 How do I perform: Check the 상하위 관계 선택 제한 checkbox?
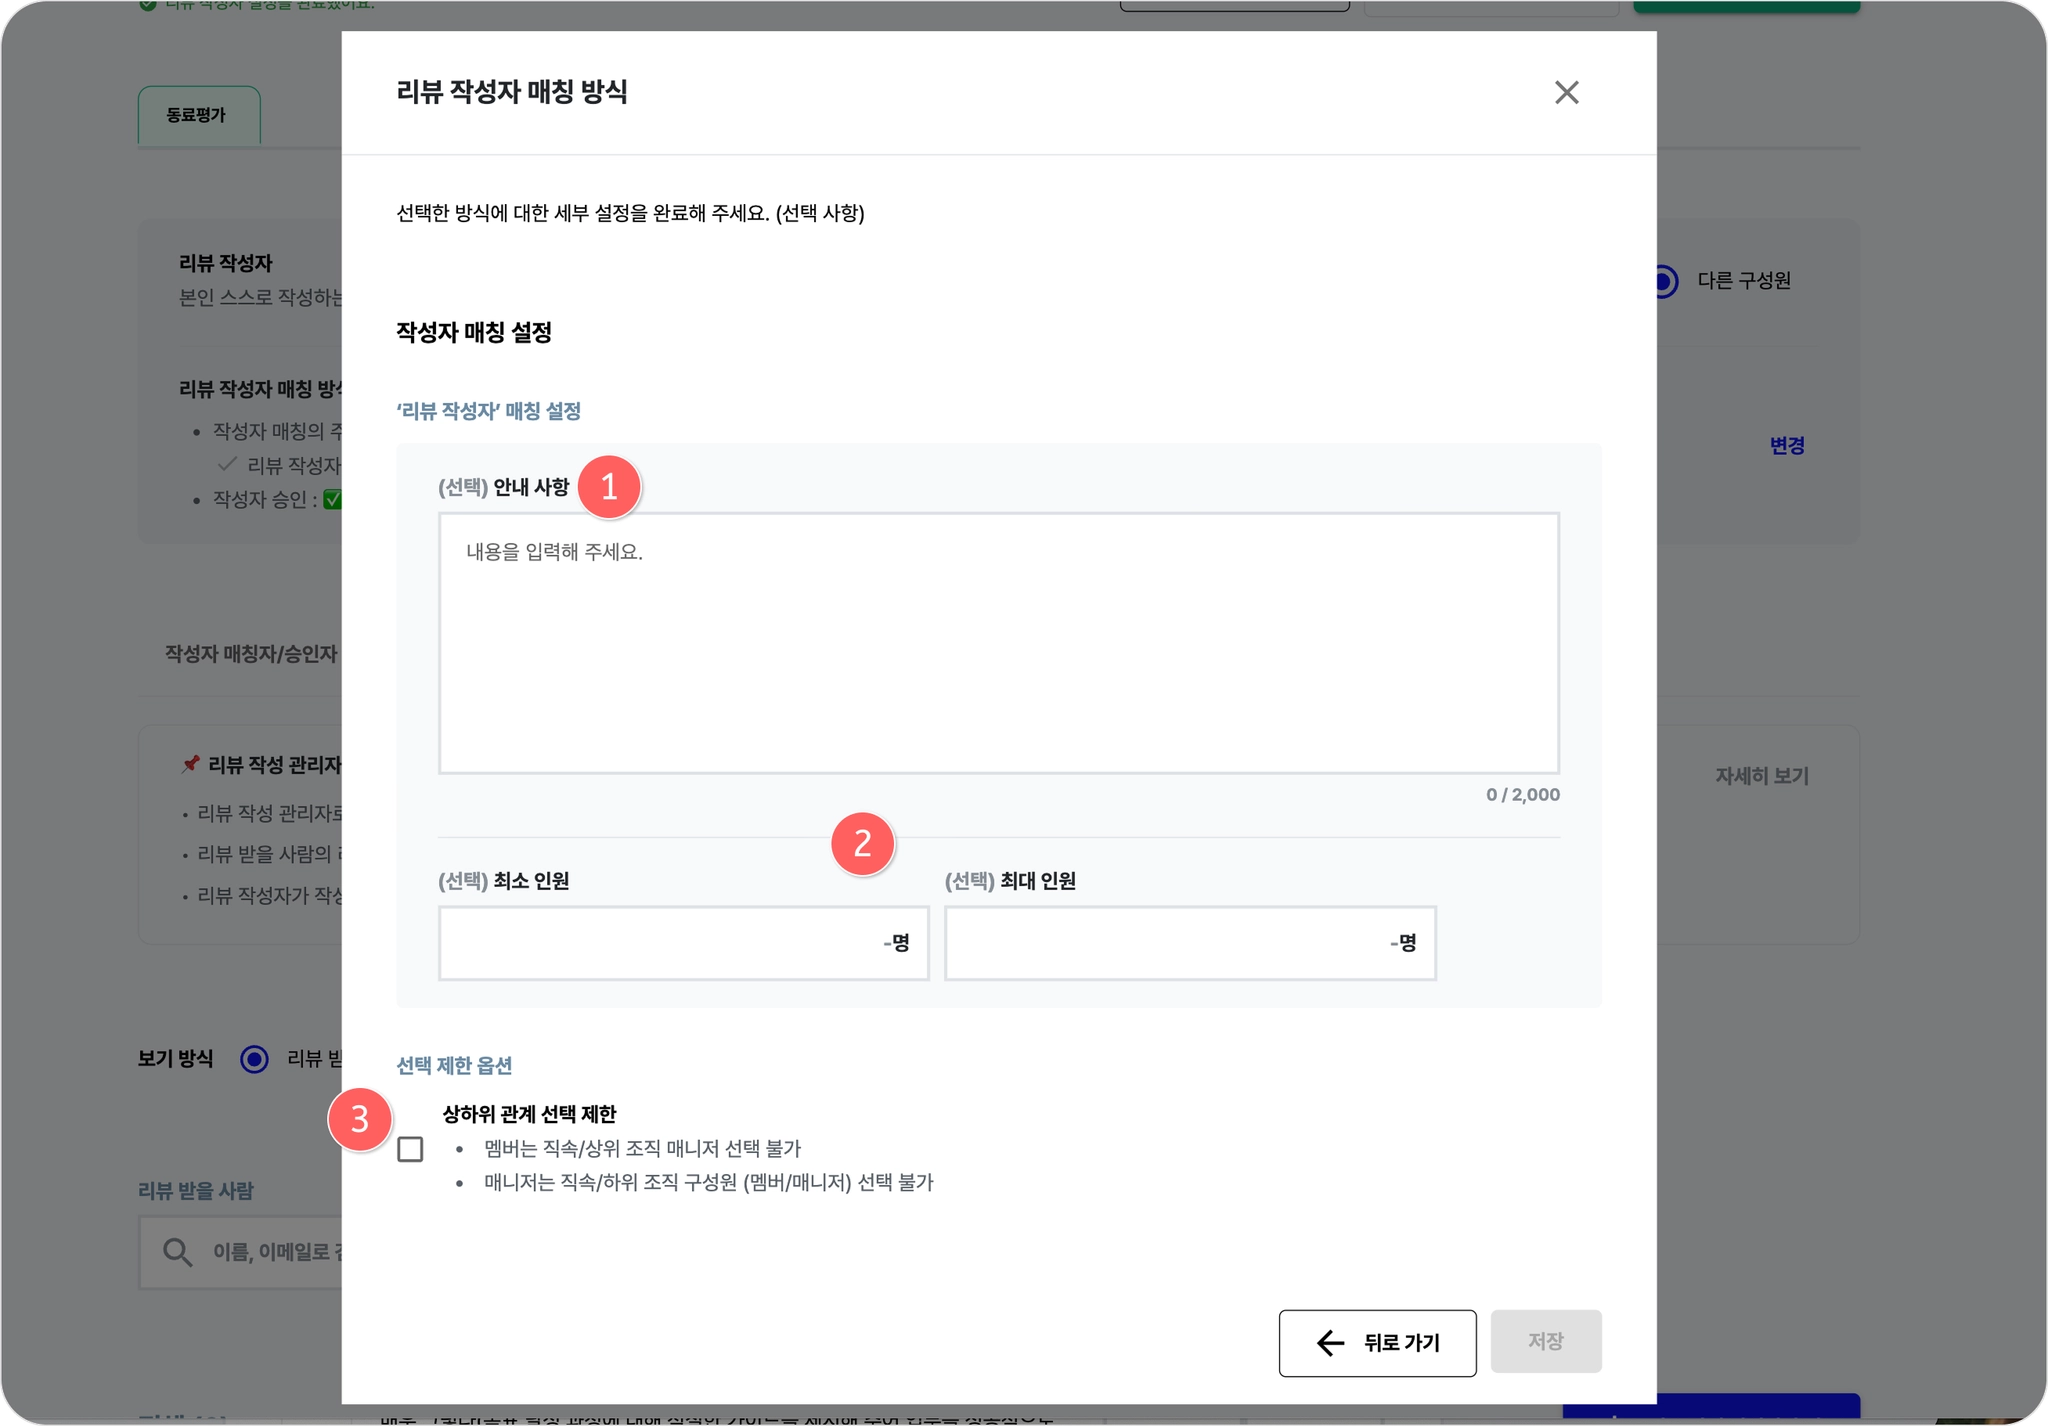[410, 1149]
